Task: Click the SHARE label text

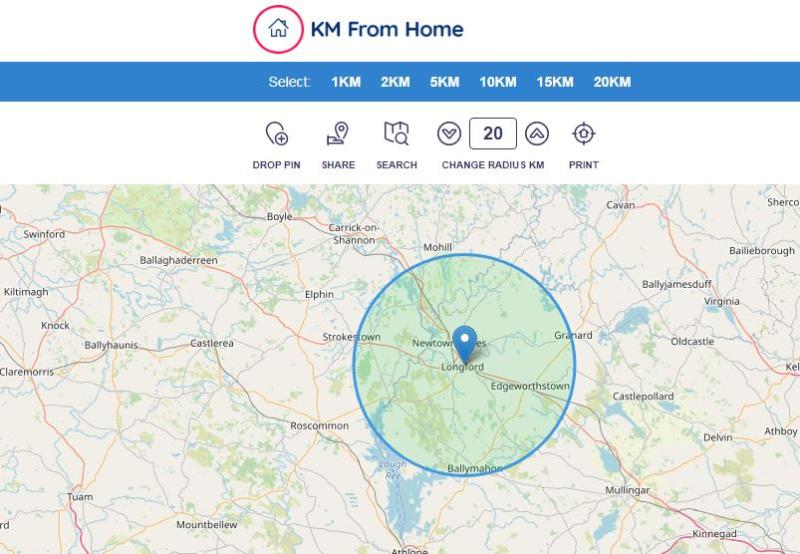Action: tap(338, 165)
